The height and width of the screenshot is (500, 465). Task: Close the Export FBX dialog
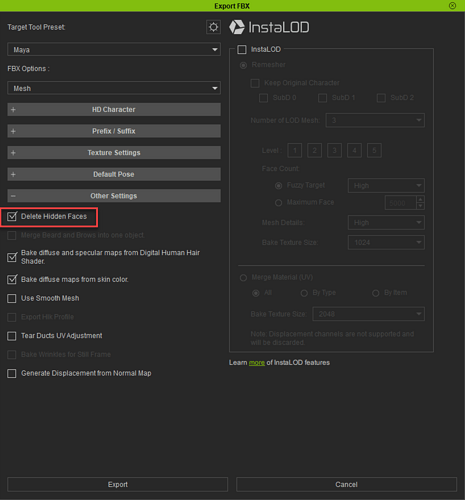click(x=452, y=6)
